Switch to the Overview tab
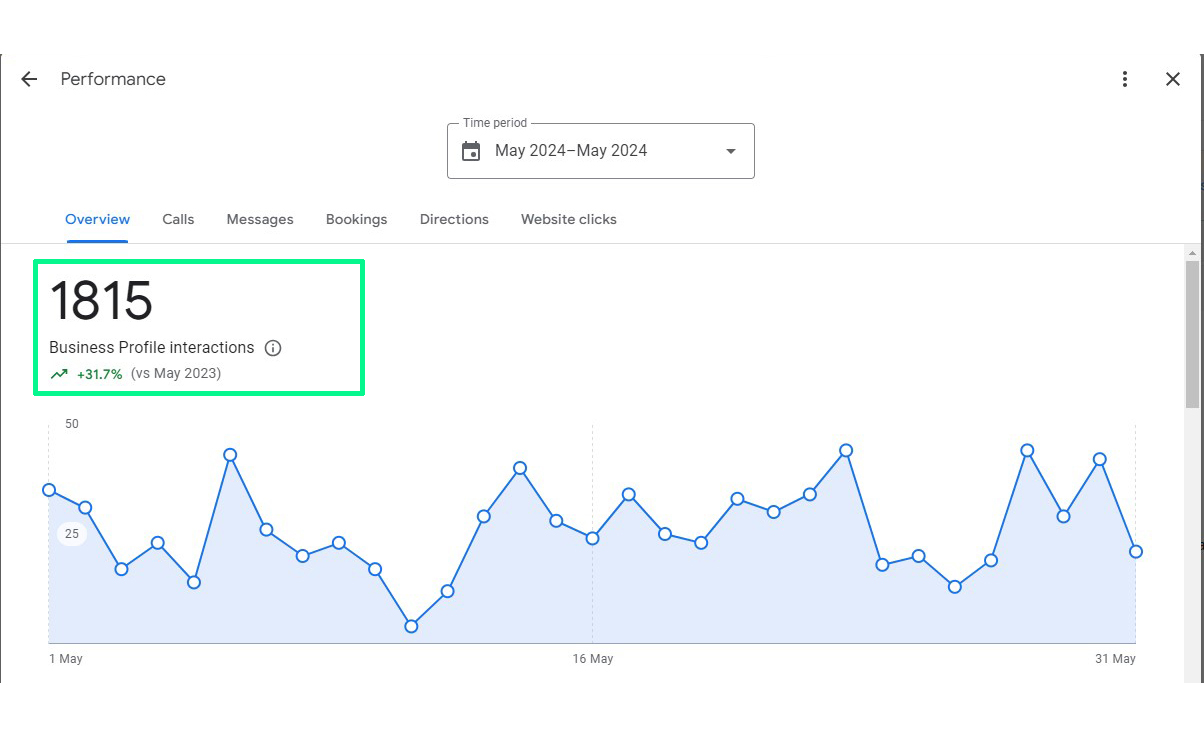 click(x=97, y=219)
